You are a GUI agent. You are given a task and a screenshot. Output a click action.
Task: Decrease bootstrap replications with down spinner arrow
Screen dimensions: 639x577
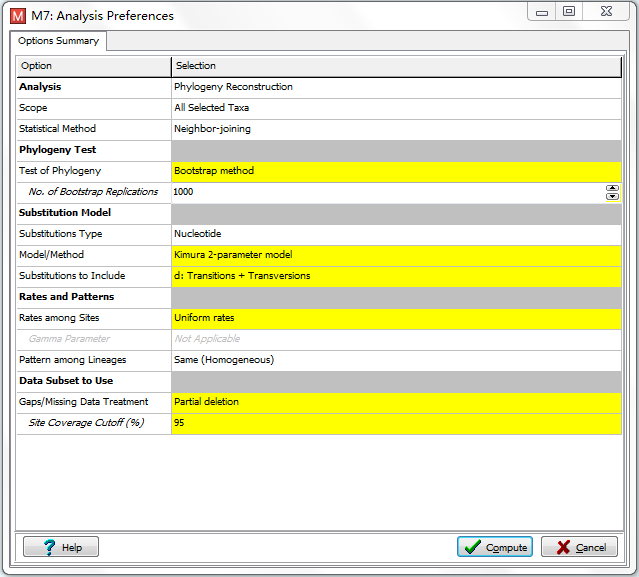click(x=612, y=196)
